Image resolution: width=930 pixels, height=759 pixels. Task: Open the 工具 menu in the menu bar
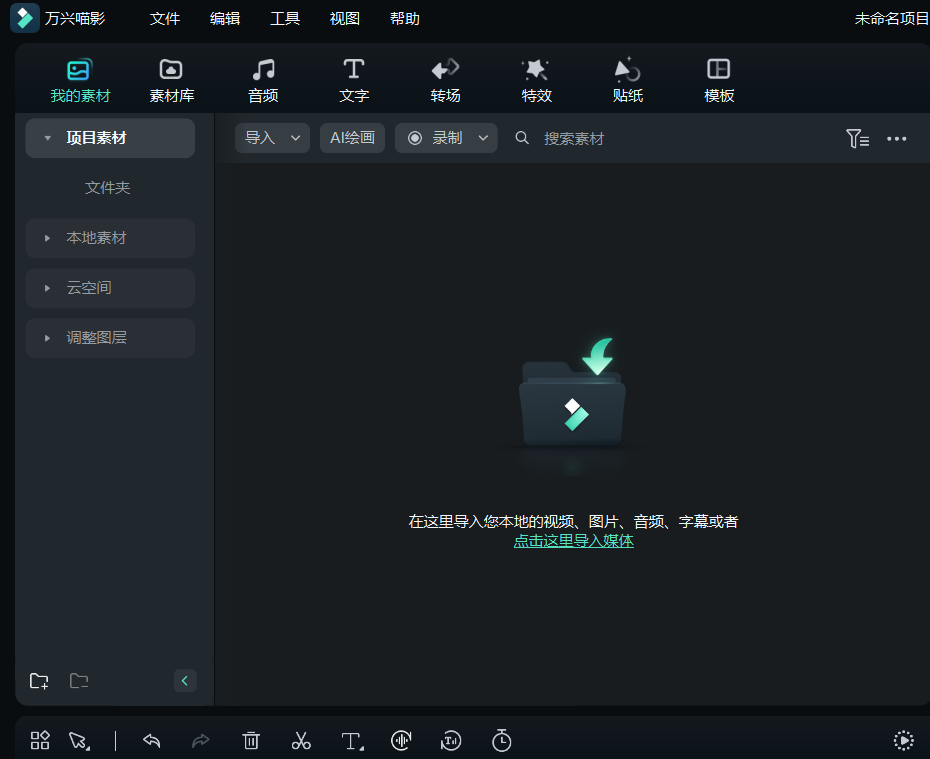[285, 18]
